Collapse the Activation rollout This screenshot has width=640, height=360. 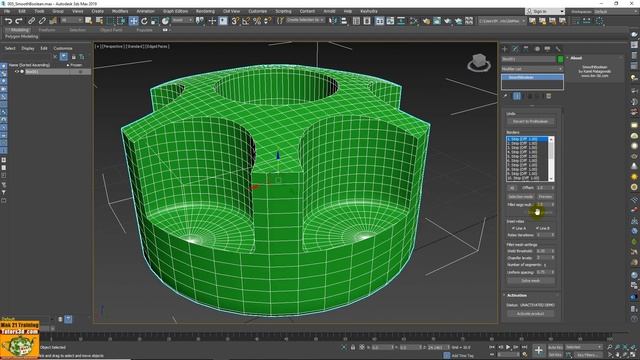[x=504, y=295]
